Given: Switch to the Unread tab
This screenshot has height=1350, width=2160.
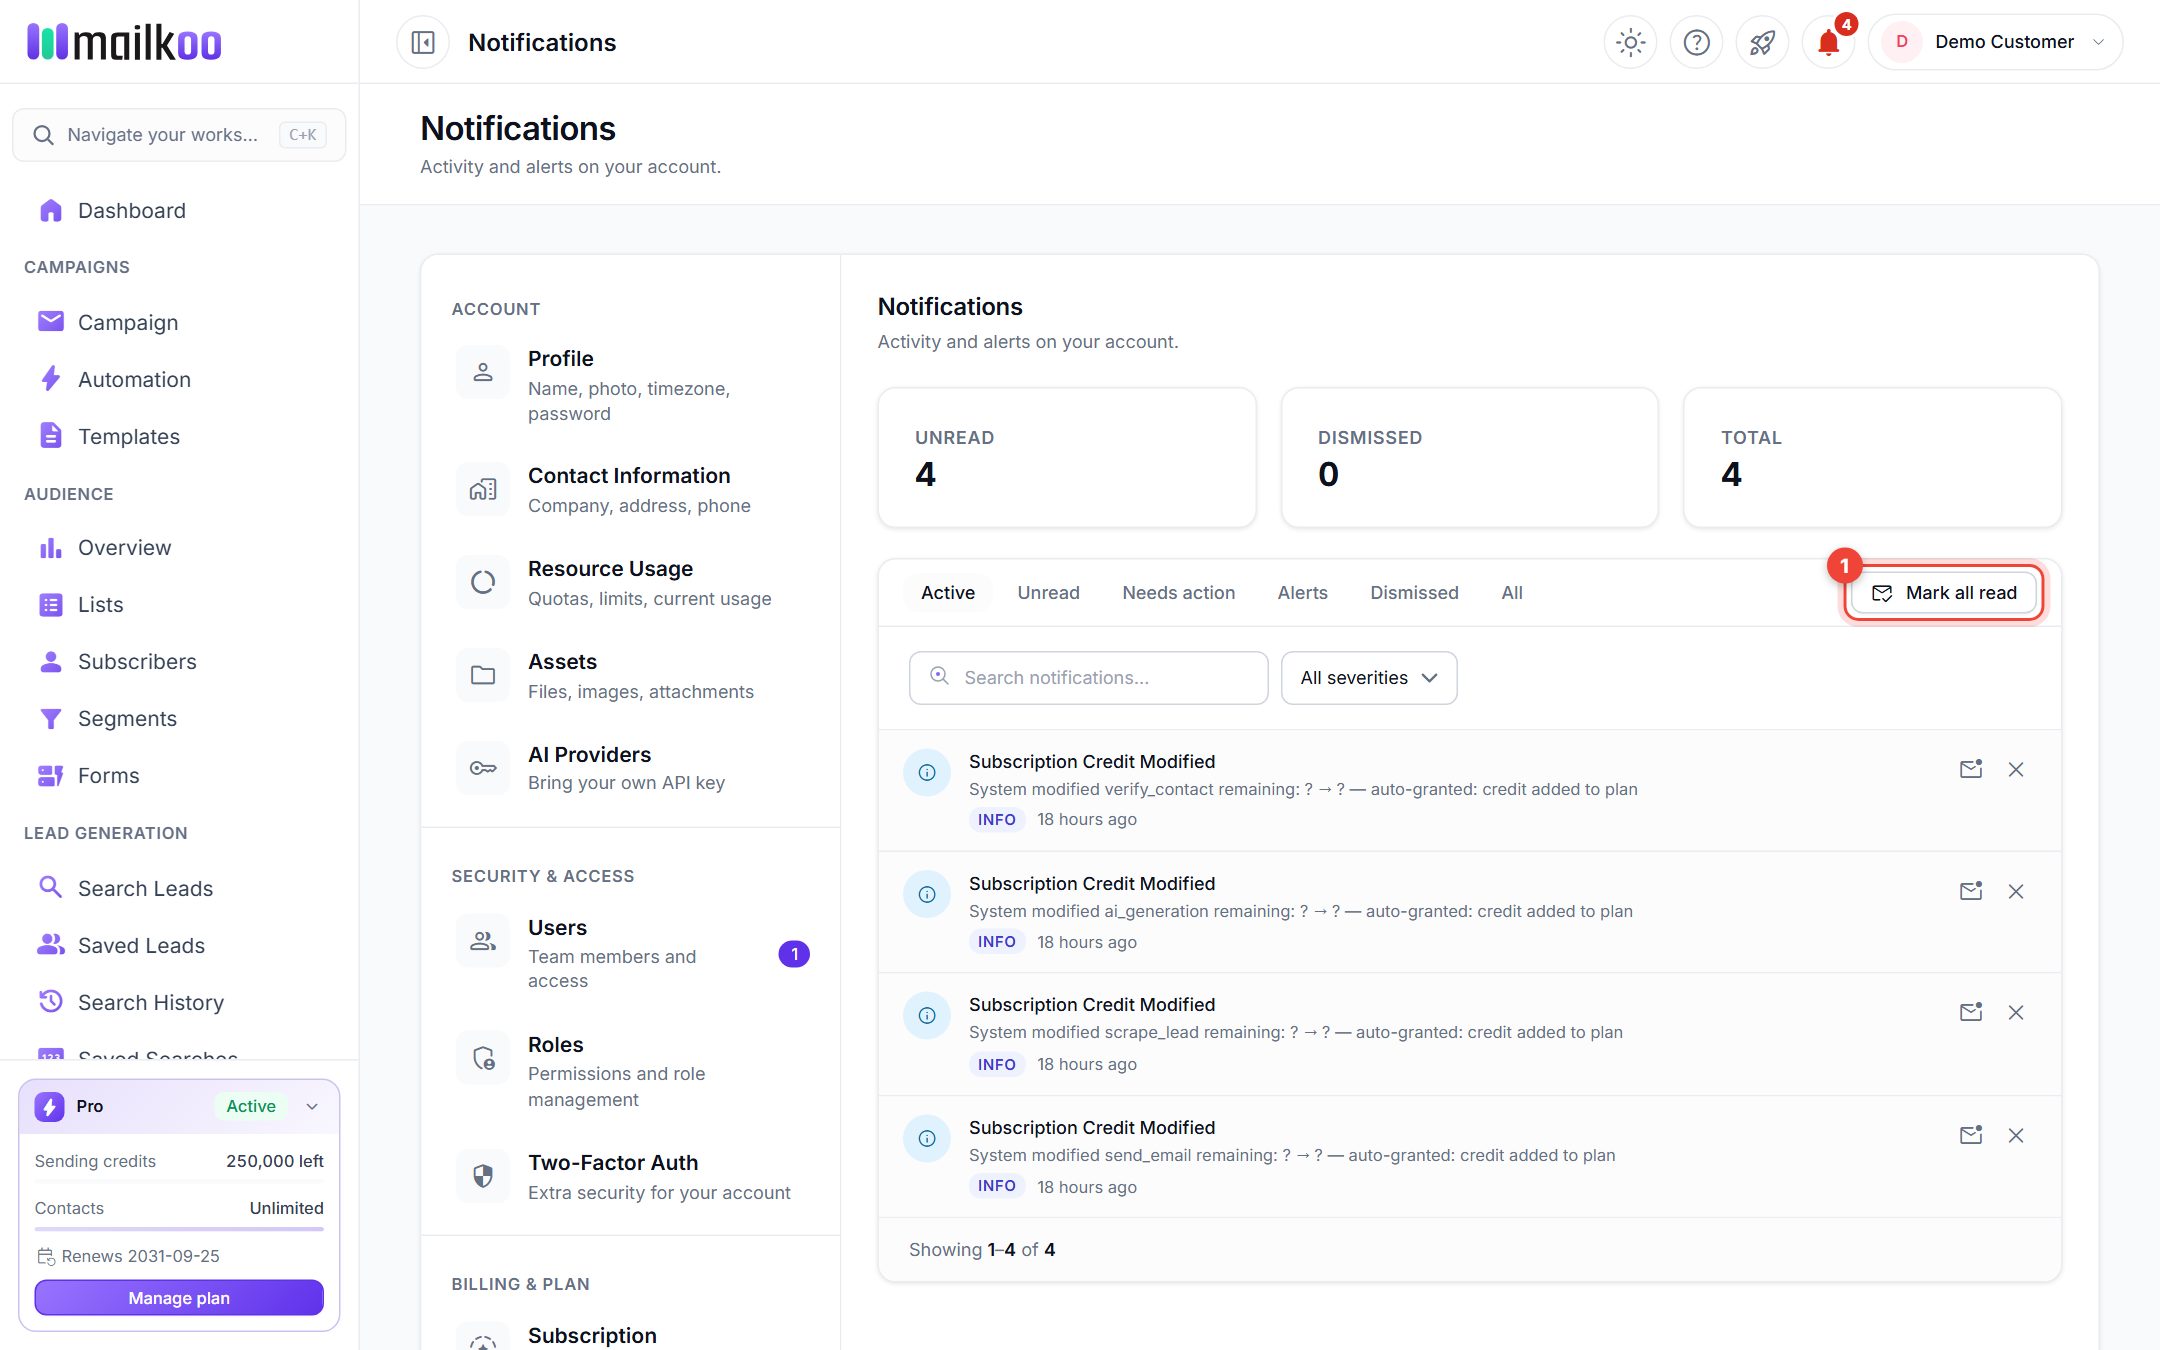Looking at the screenshot, I should coord(1048,592).
